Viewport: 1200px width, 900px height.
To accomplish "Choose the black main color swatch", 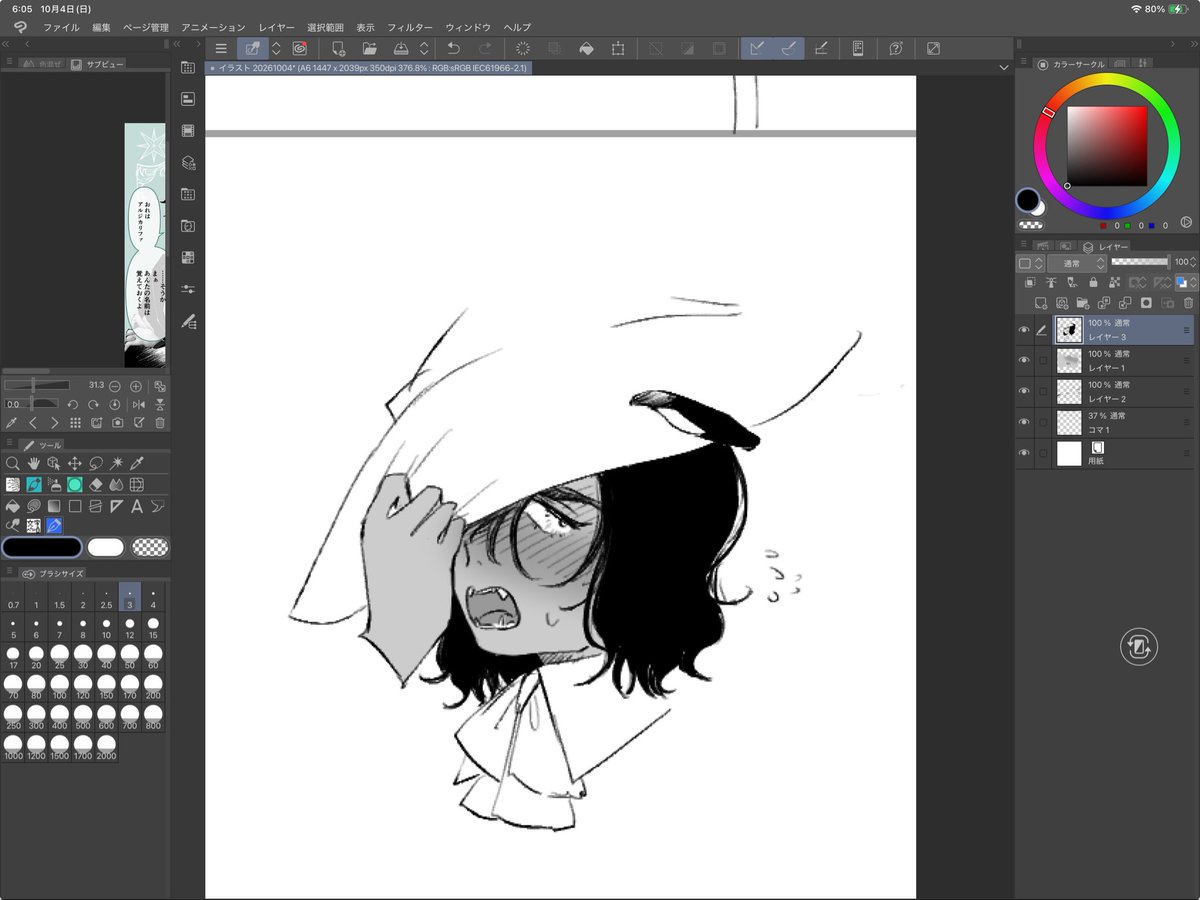I will [42, 547].
